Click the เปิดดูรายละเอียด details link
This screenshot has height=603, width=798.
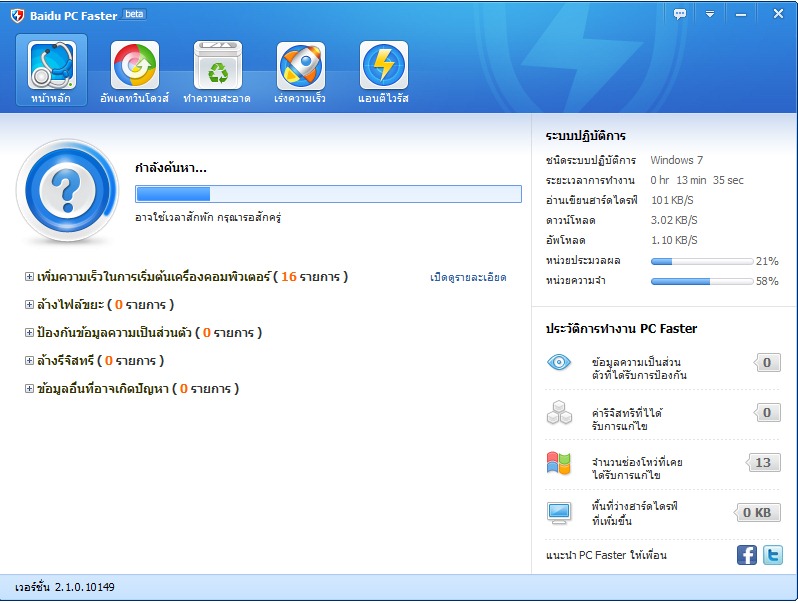pyautogui.click(x=468, y=277)
